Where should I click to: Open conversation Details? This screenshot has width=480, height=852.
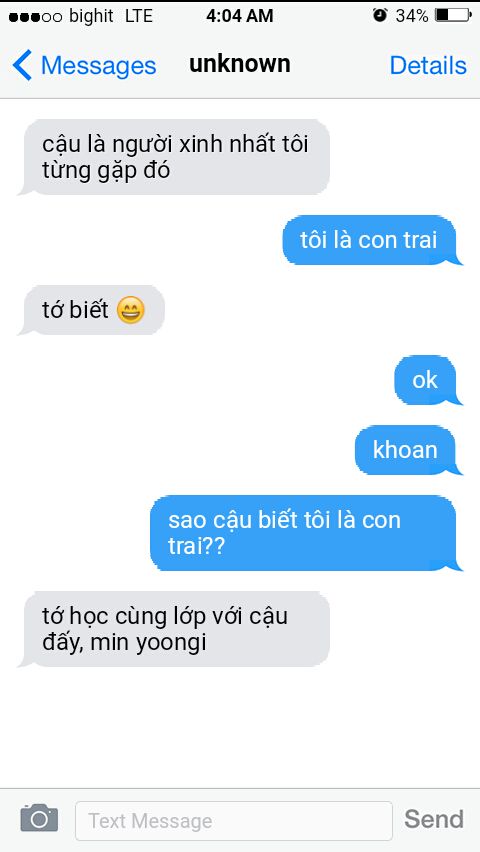pos(428,66)
